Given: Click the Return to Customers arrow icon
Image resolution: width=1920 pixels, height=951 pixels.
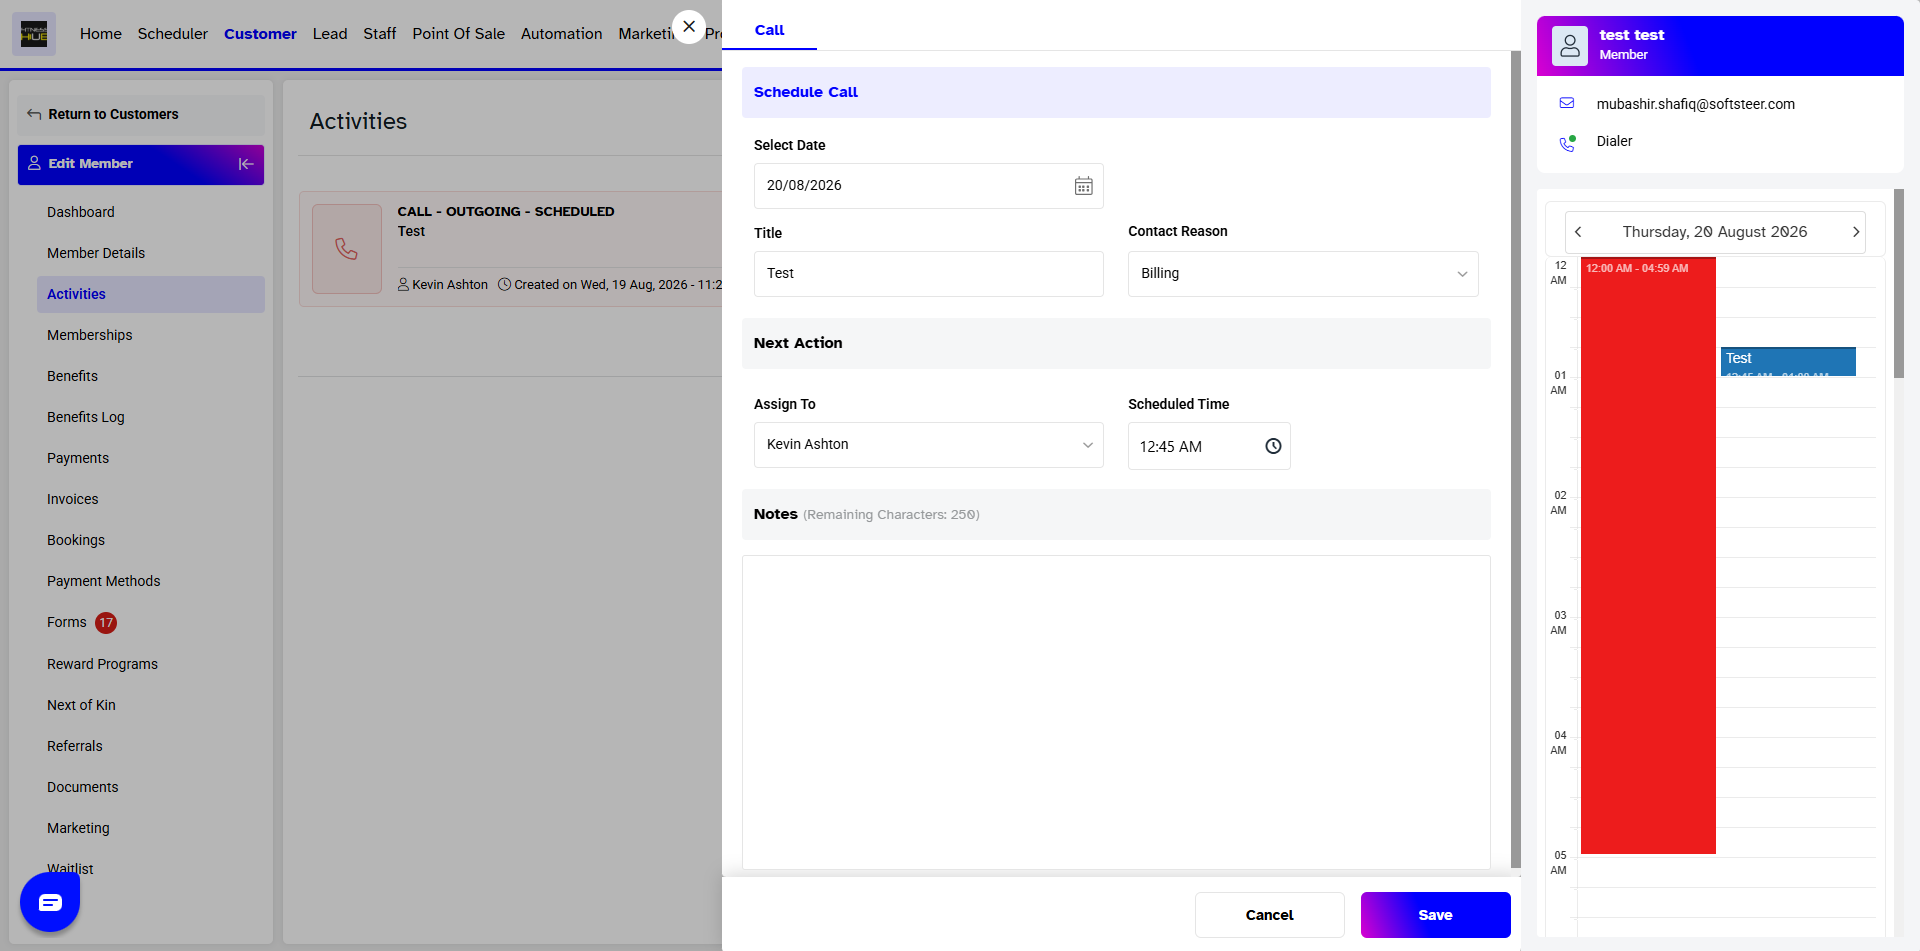Looking at the screenshot, I should click(x=34, y=114).
